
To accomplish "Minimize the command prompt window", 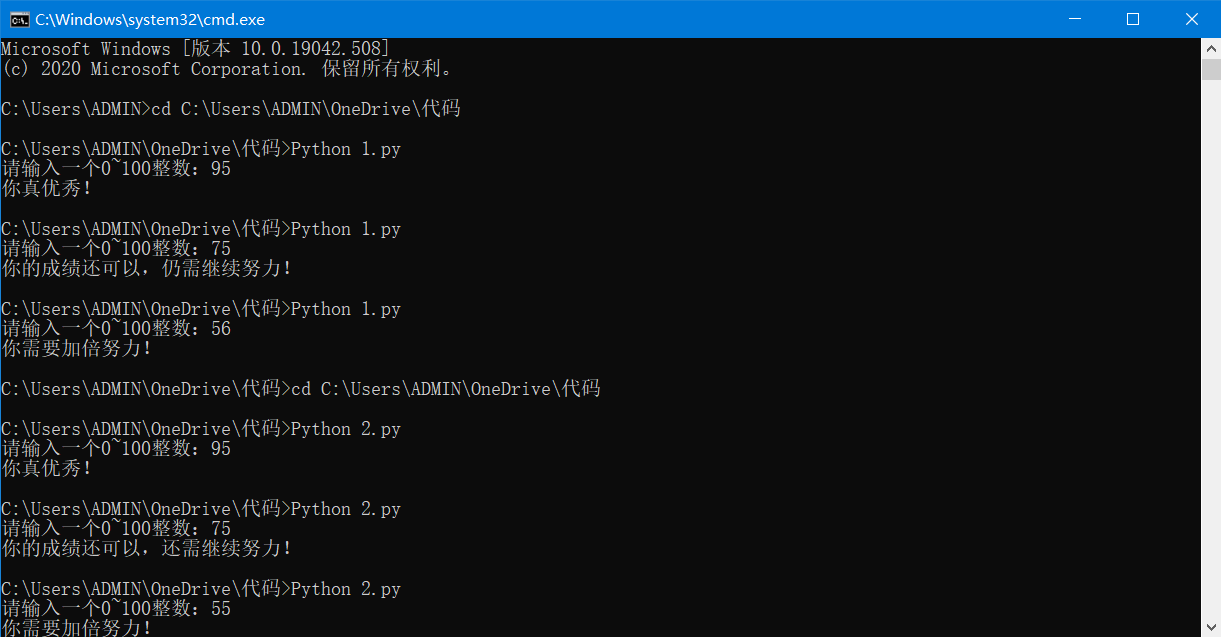I will pos(1075,19).
